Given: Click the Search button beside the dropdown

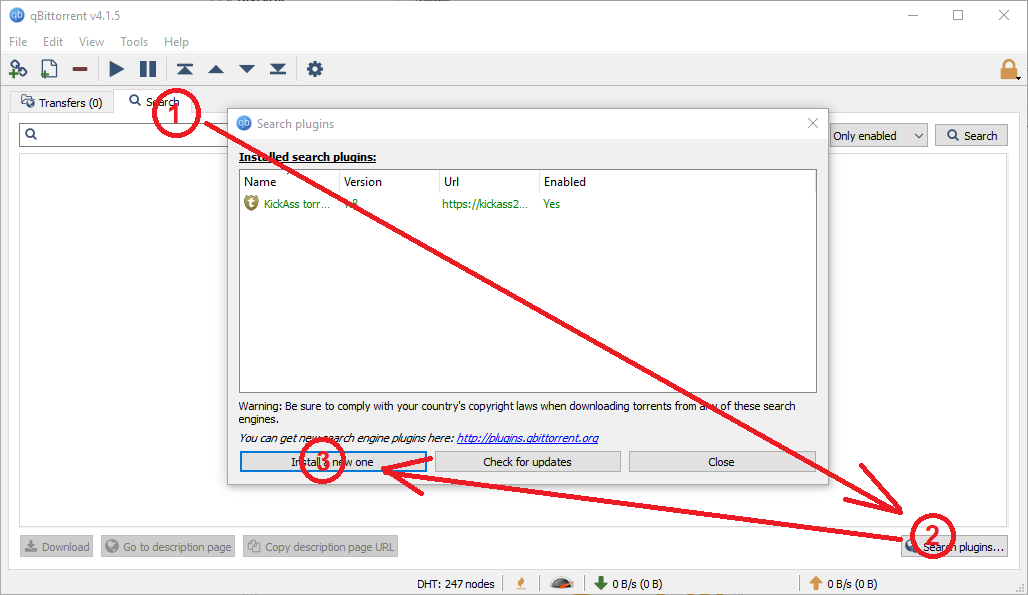Looking at the screenshot, I should 971,136.
